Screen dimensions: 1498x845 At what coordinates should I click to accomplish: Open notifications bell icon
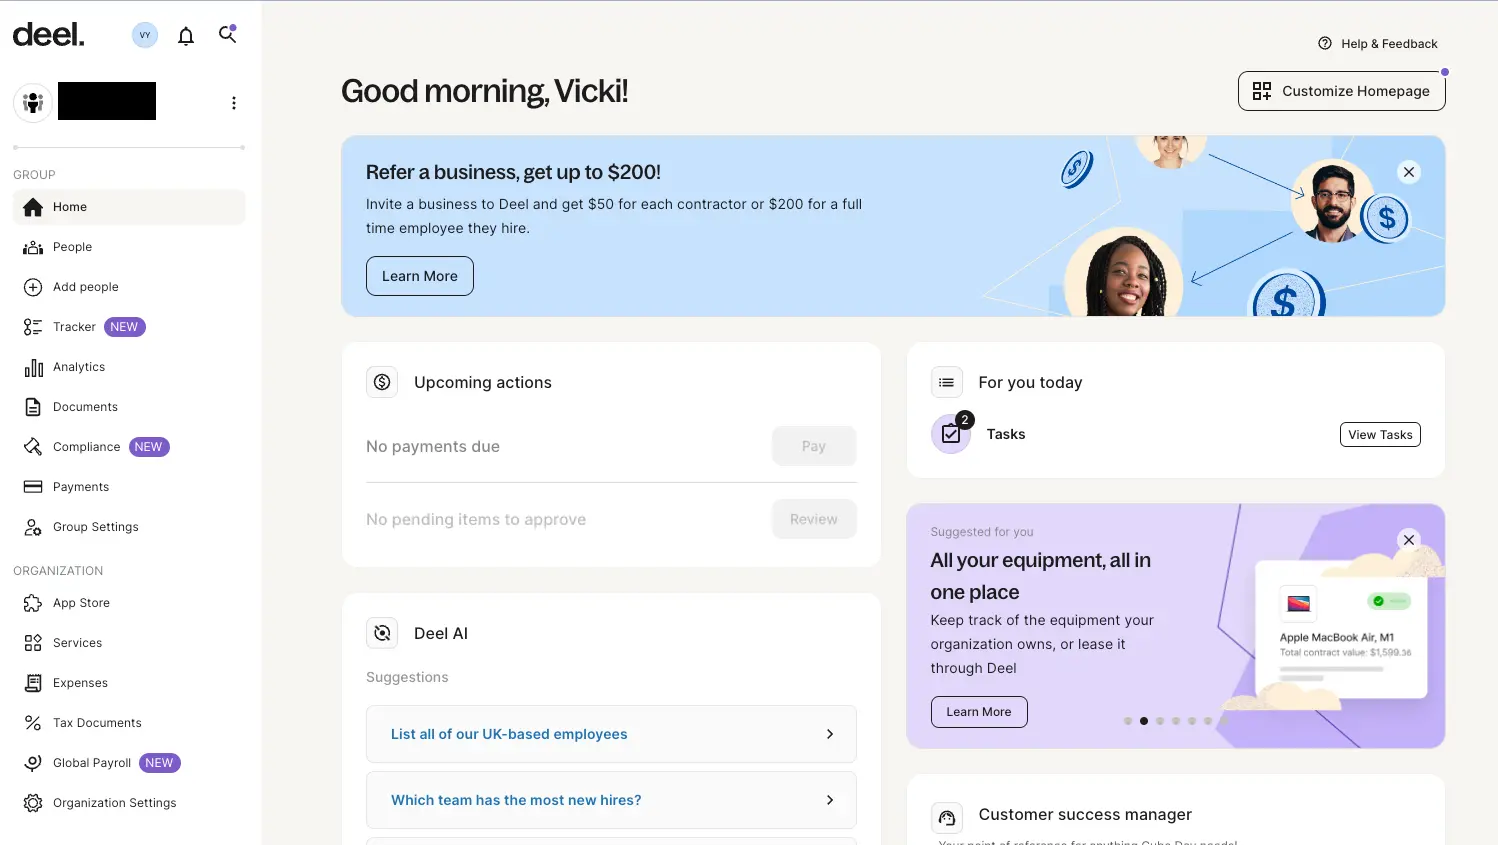pyautogui.click(x=185, y=34)
